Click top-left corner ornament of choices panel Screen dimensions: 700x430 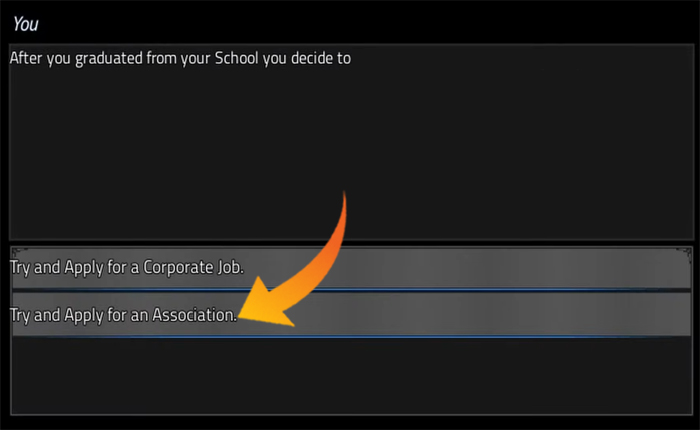15,250
